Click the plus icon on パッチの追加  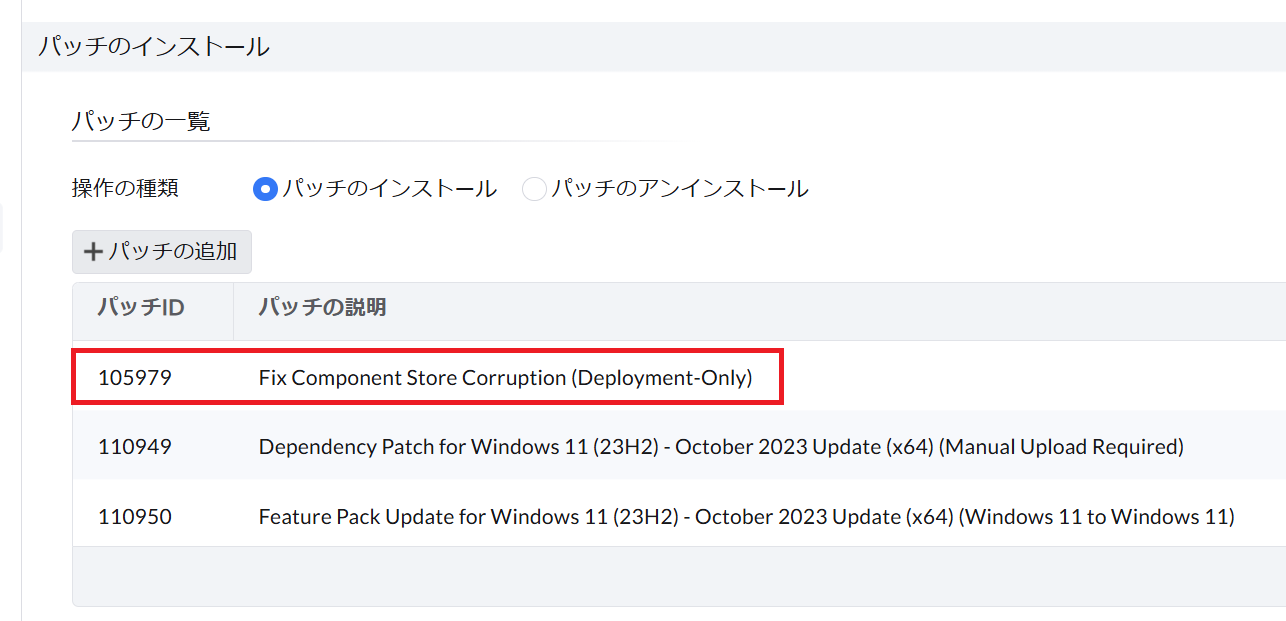click(93, 252)
